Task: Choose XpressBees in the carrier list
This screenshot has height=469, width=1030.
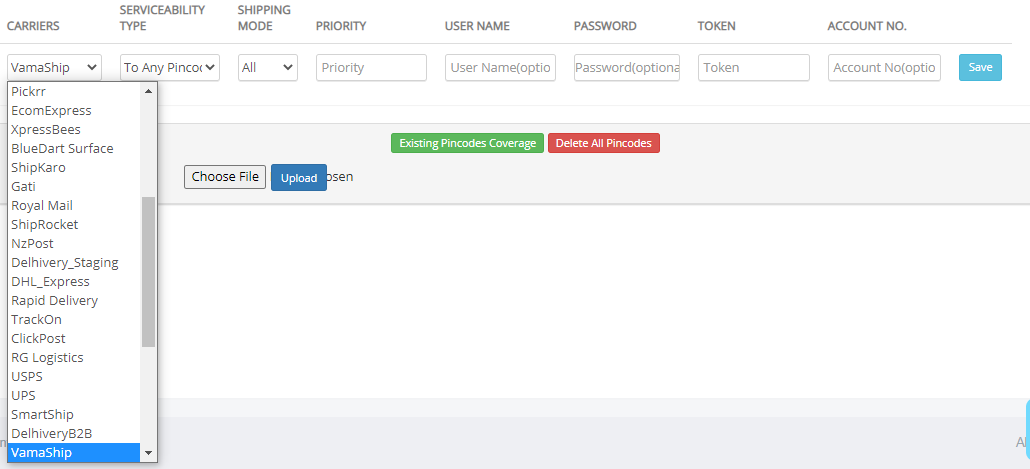Action: tap(74, 129)
